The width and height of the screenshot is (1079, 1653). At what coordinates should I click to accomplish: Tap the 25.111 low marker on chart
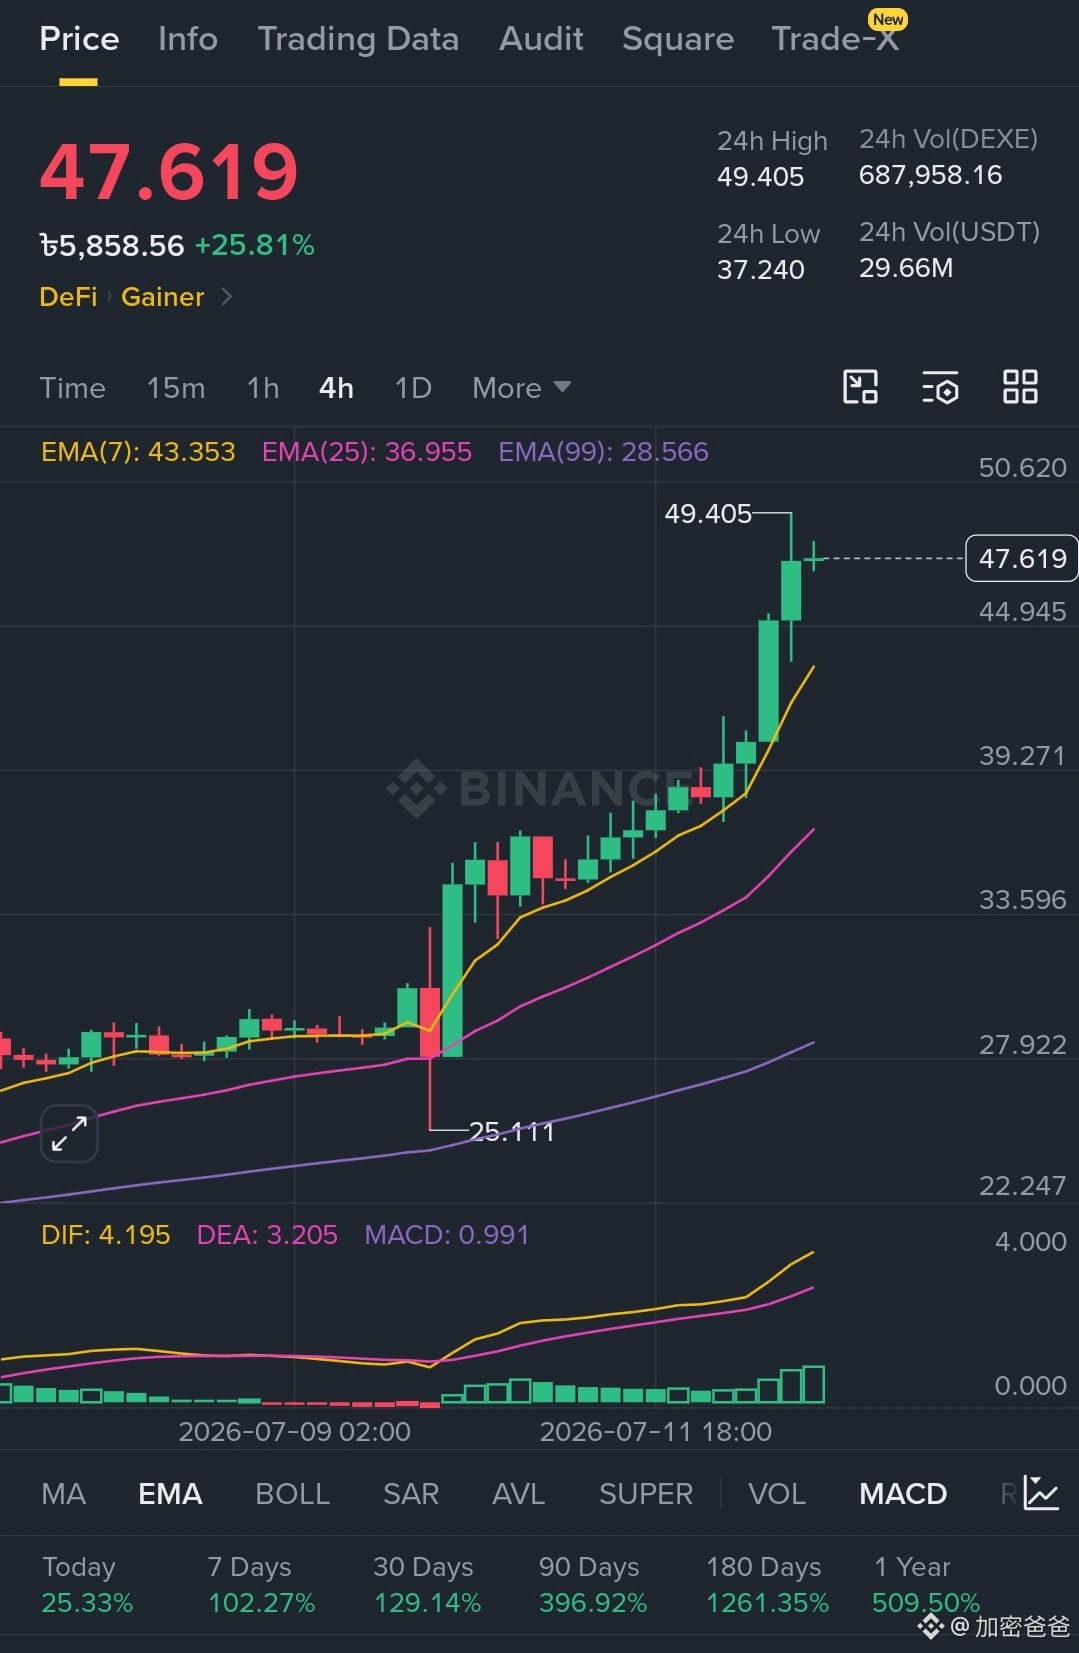coord(511,1132)
